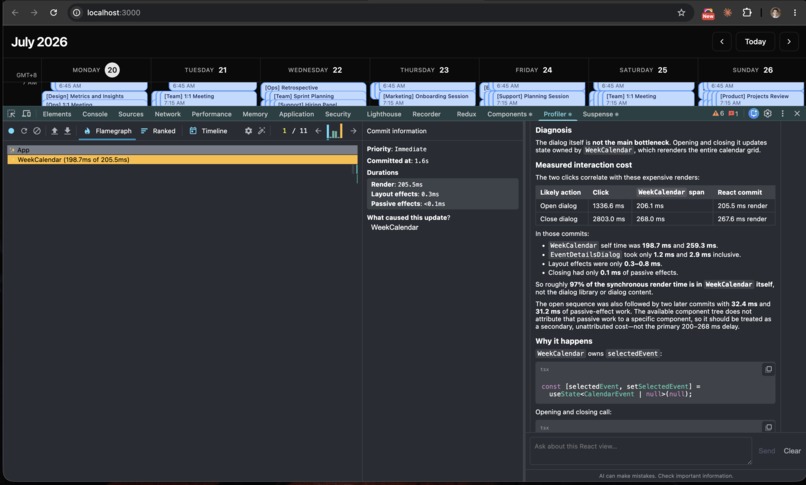Screen dimensions: 806x485
Task: Open the Console tab
Action: tap(95, 114)
